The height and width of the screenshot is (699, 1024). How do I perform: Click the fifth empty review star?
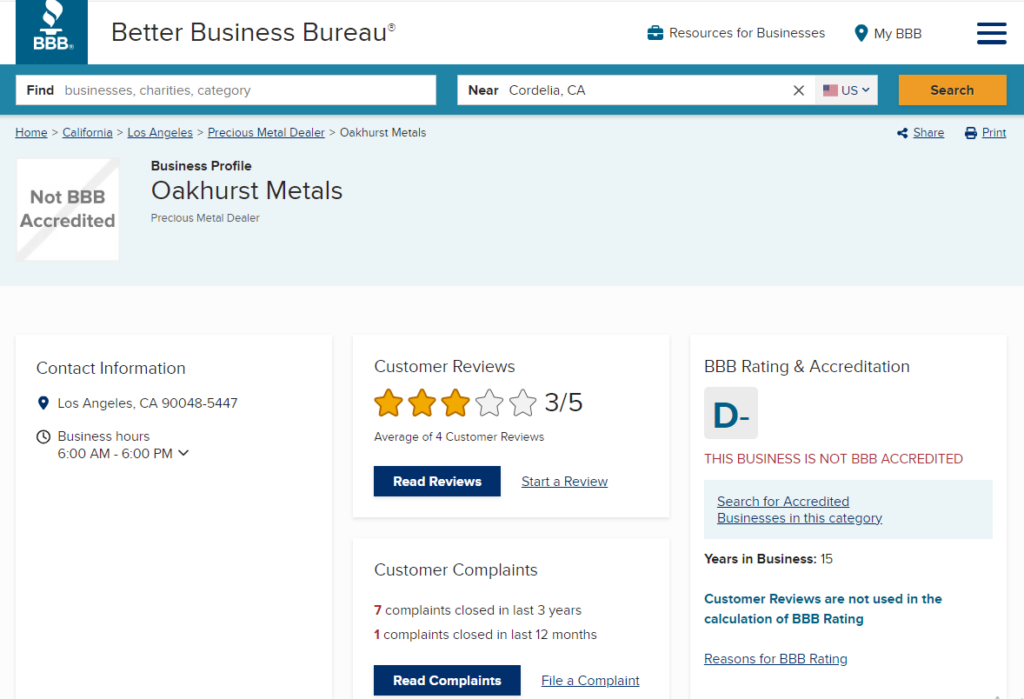pos(522,403)
